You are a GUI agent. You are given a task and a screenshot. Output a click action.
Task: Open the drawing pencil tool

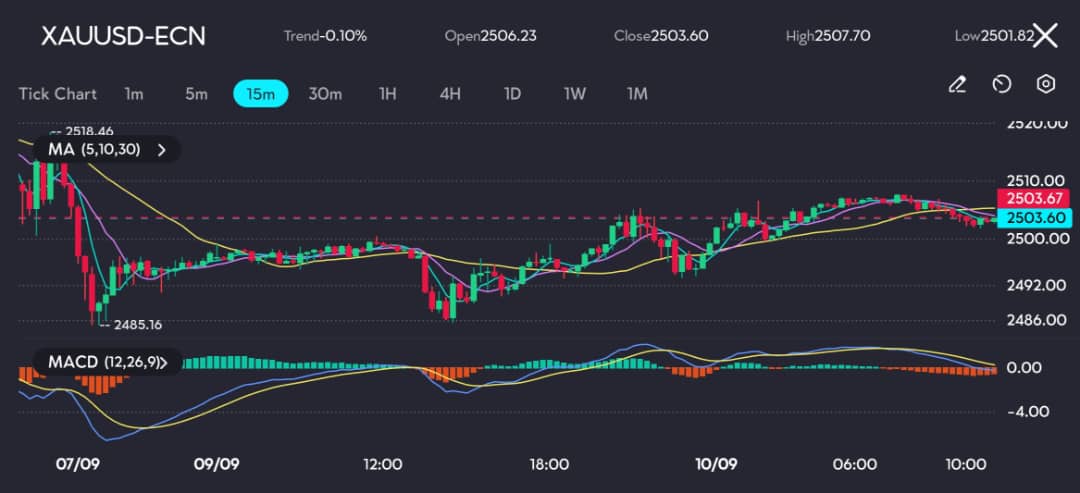957,85
